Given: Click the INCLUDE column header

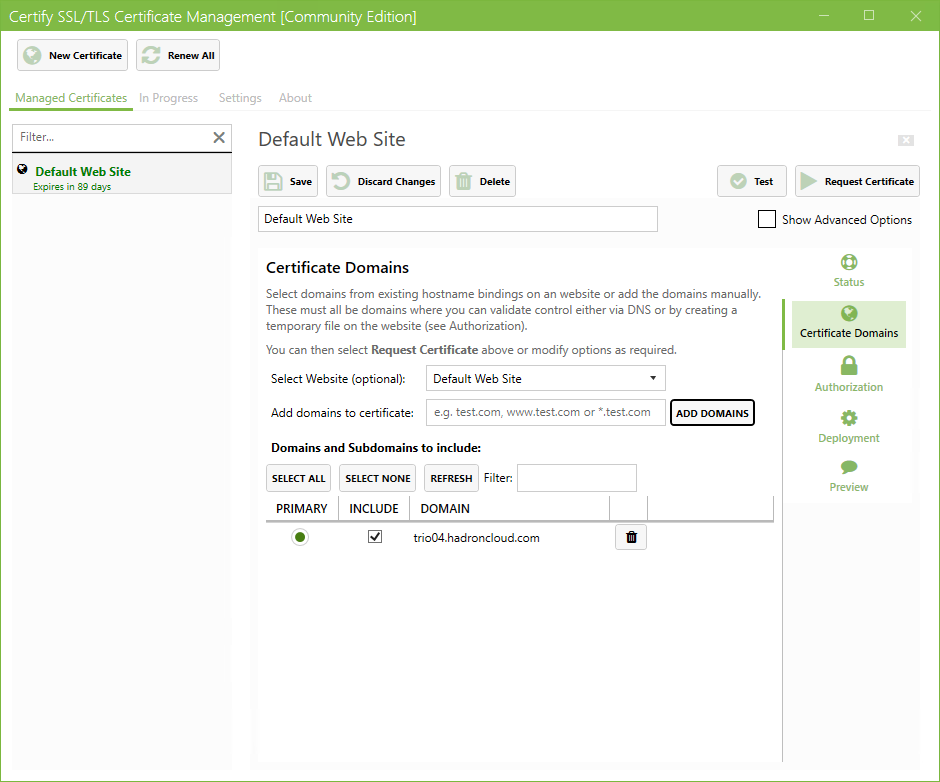Looking at the screenshot, I should tap(374, 509).
